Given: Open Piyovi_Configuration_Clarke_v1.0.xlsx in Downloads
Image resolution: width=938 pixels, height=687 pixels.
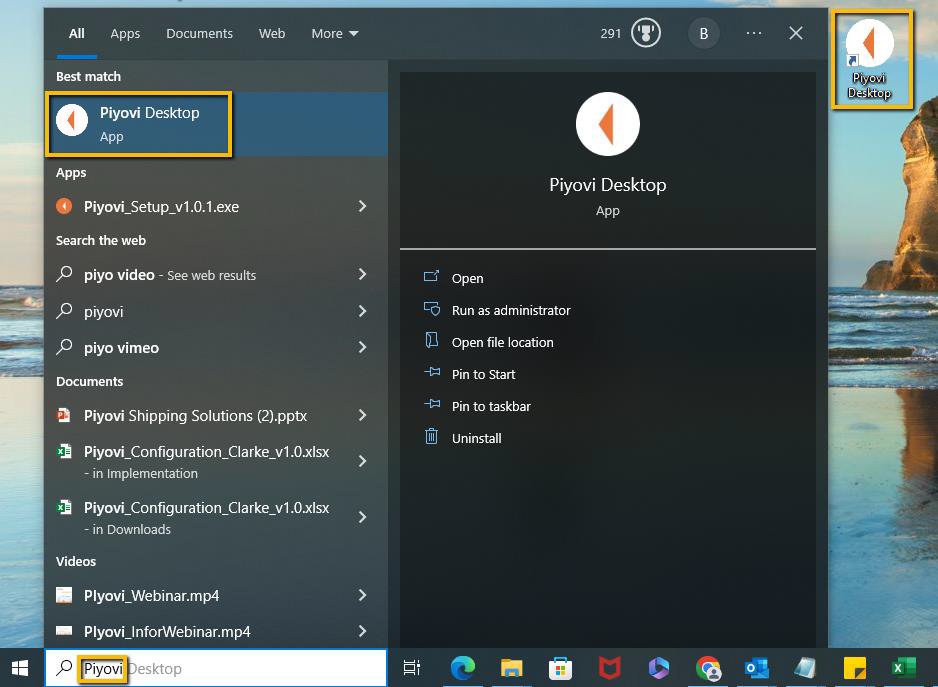Looking at the screenshot, I should (216, 518).
